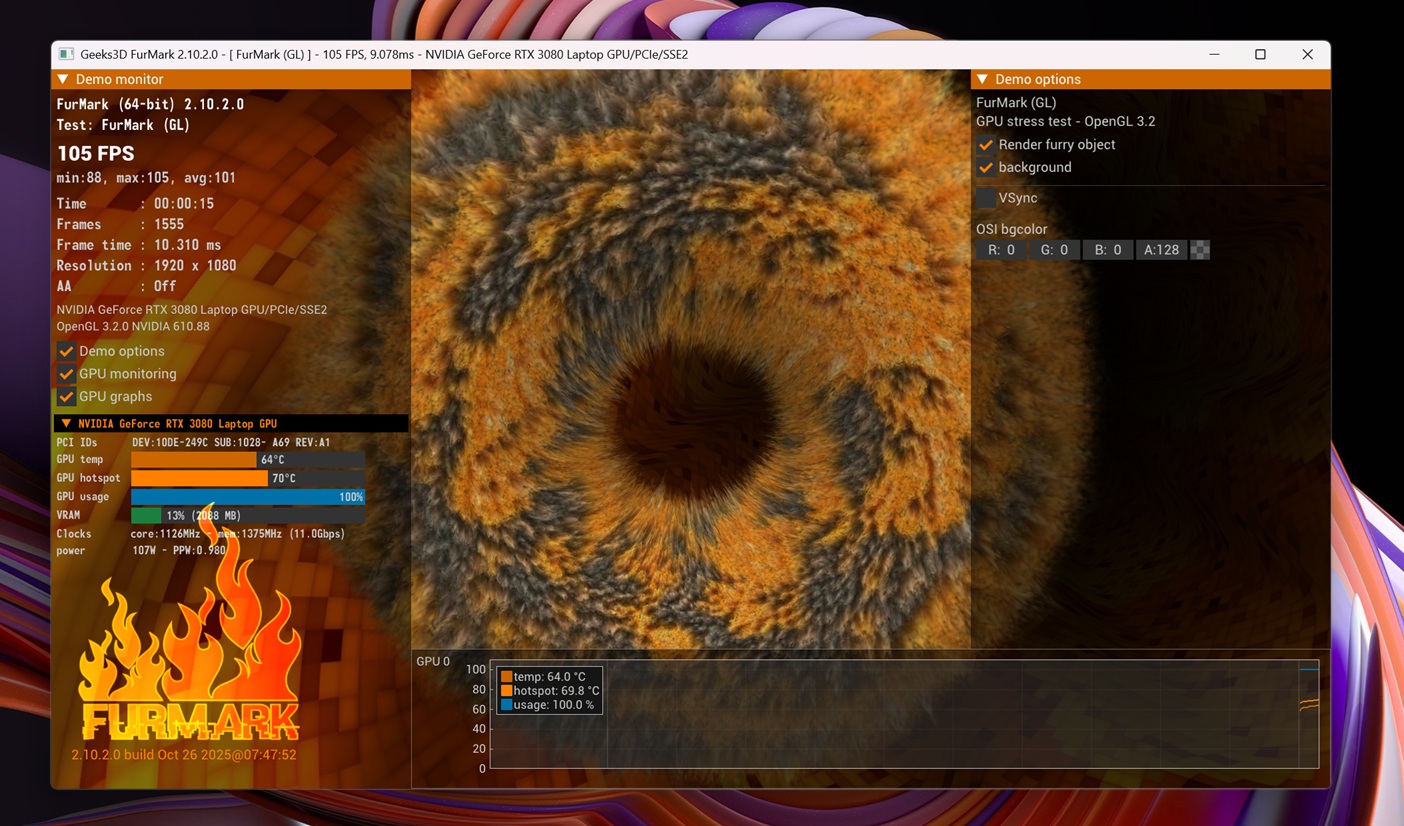This screenshot has width=1404, height=826.
Task: Disable the Render furry object checkbox
Action: (986, 144)
